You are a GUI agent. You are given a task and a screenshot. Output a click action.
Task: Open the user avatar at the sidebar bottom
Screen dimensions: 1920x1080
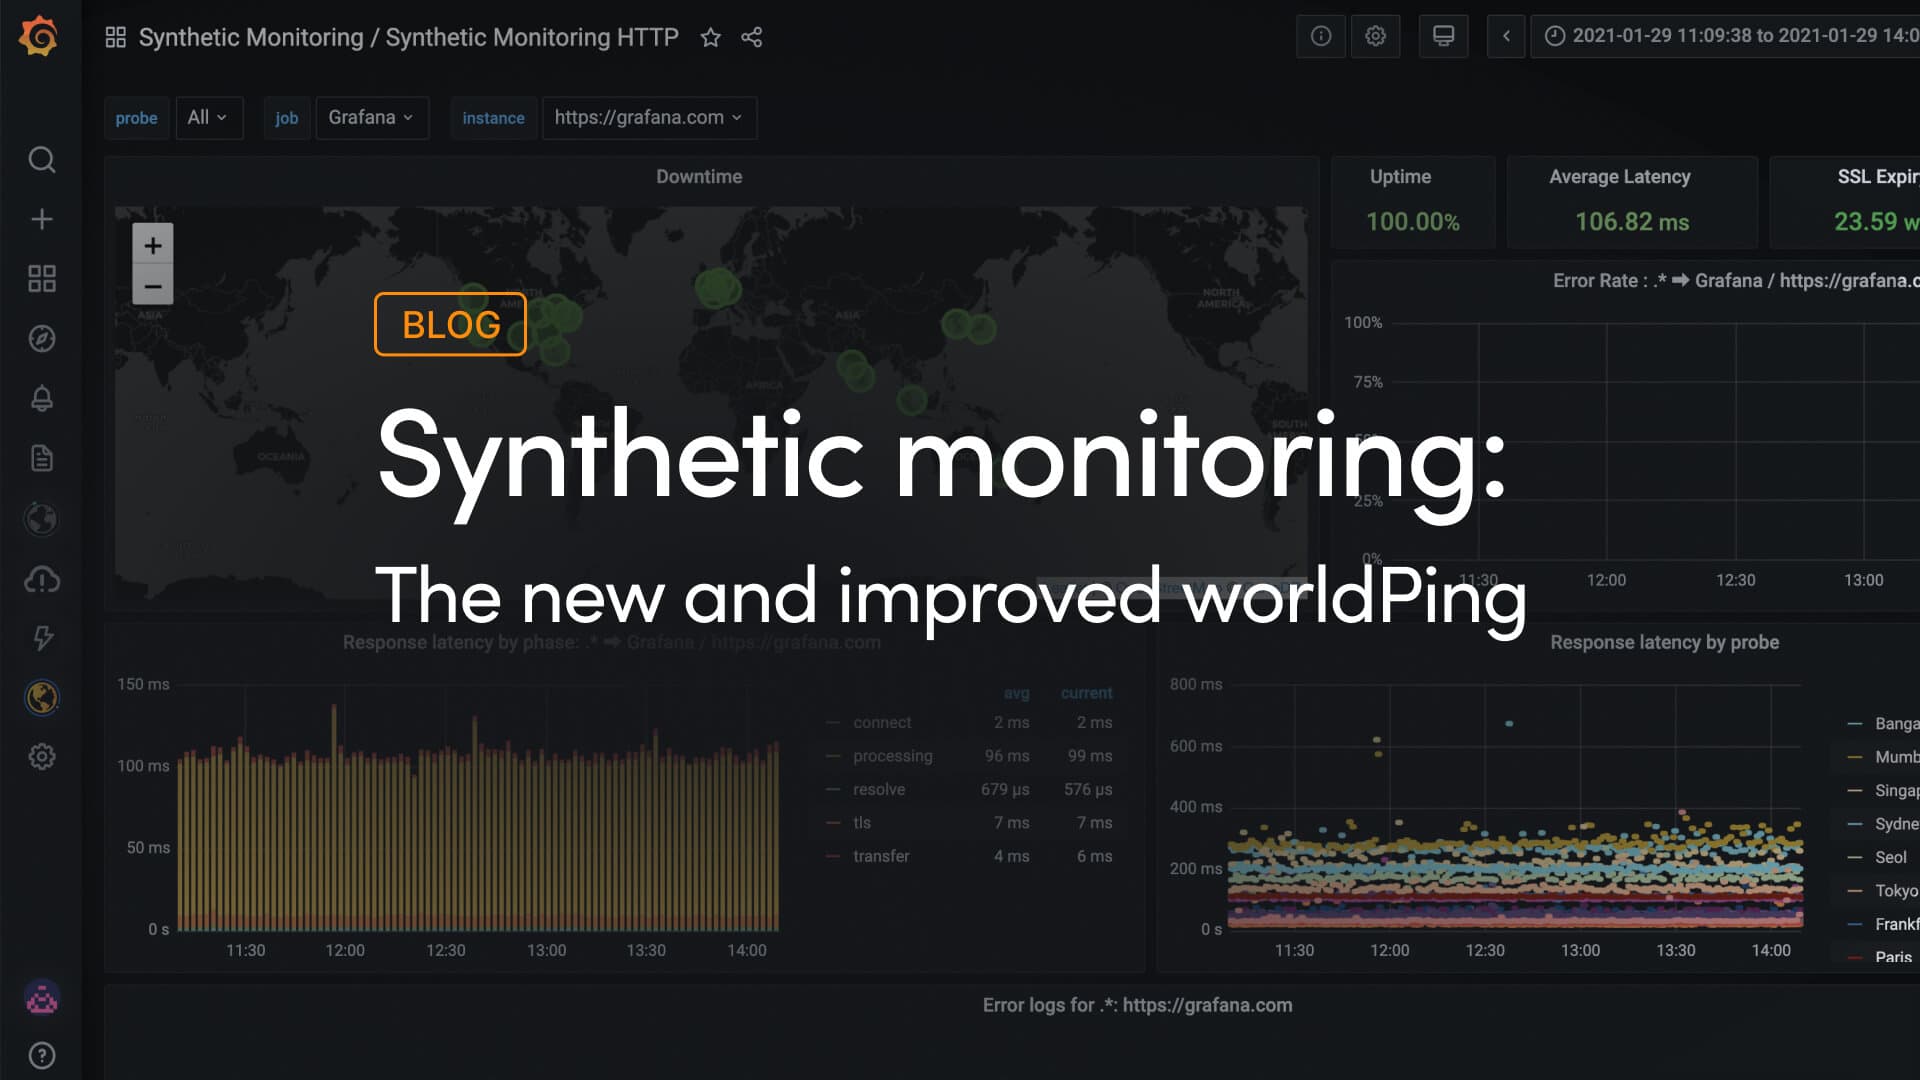tap(41, 997)
